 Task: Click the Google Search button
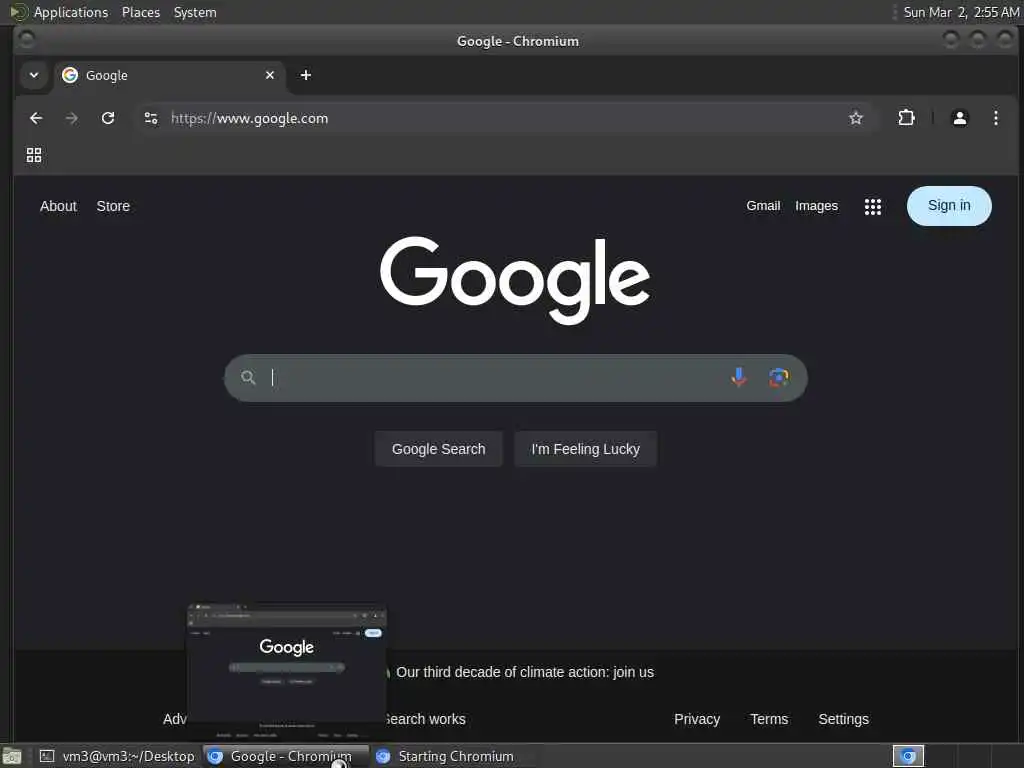point(438,449)
